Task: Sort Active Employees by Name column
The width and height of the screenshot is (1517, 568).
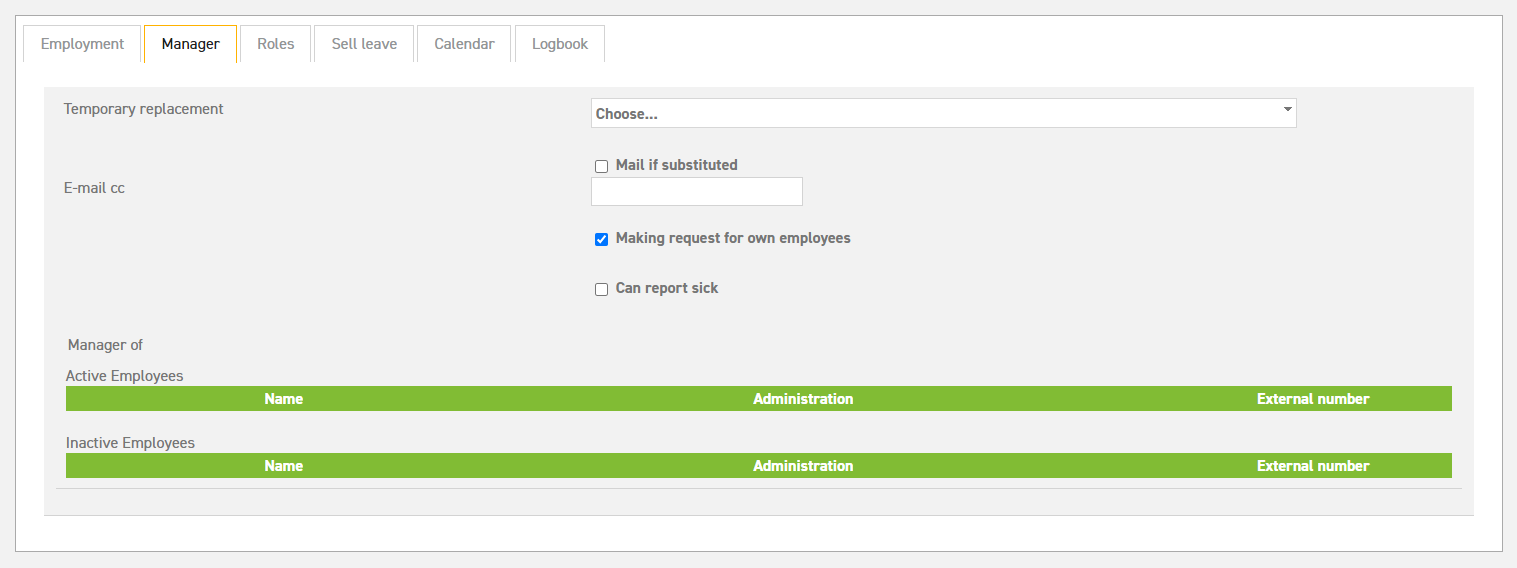Action: click(x=284, y=399)
